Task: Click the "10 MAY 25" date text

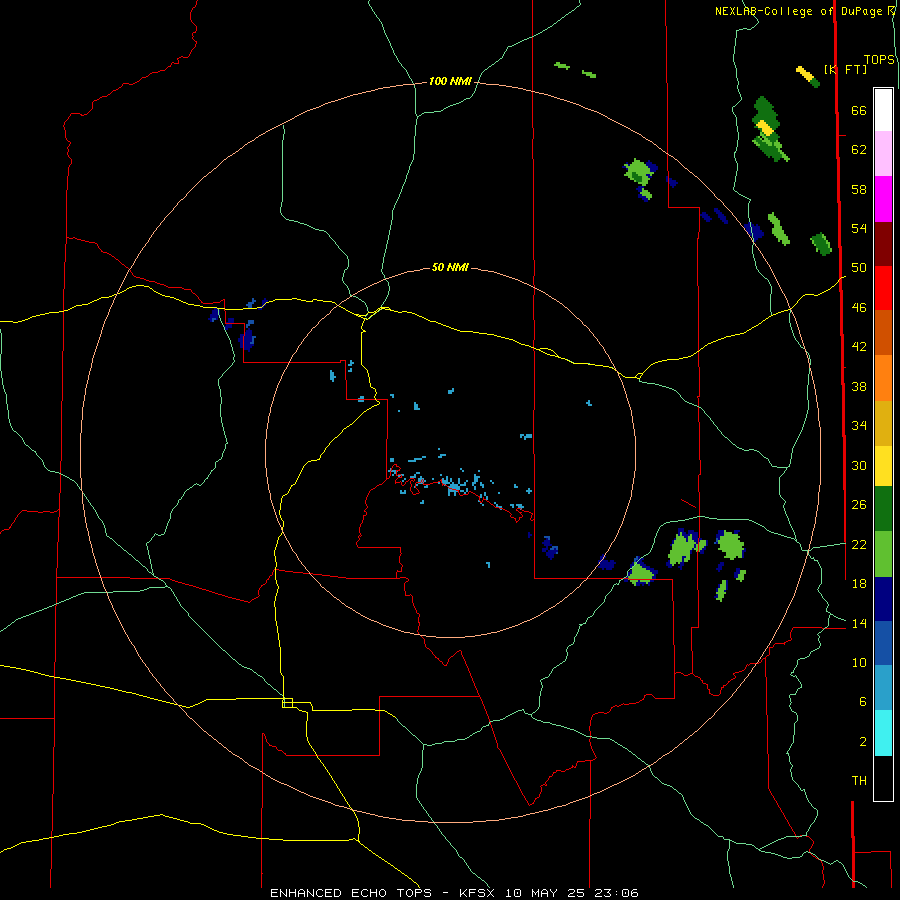Action: tap(545, 893)
